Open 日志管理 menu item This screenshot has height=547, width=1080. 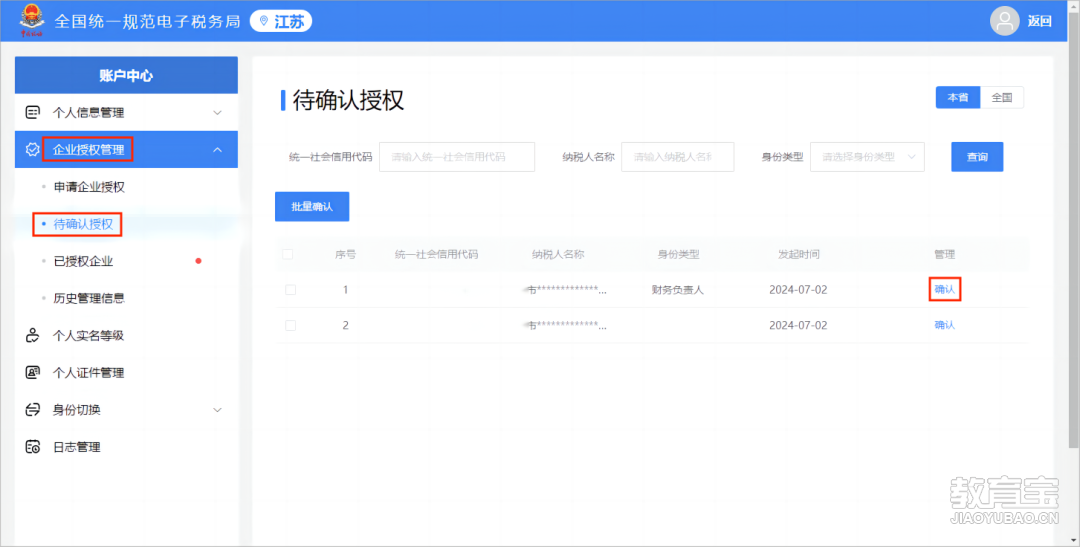(76, 447)
